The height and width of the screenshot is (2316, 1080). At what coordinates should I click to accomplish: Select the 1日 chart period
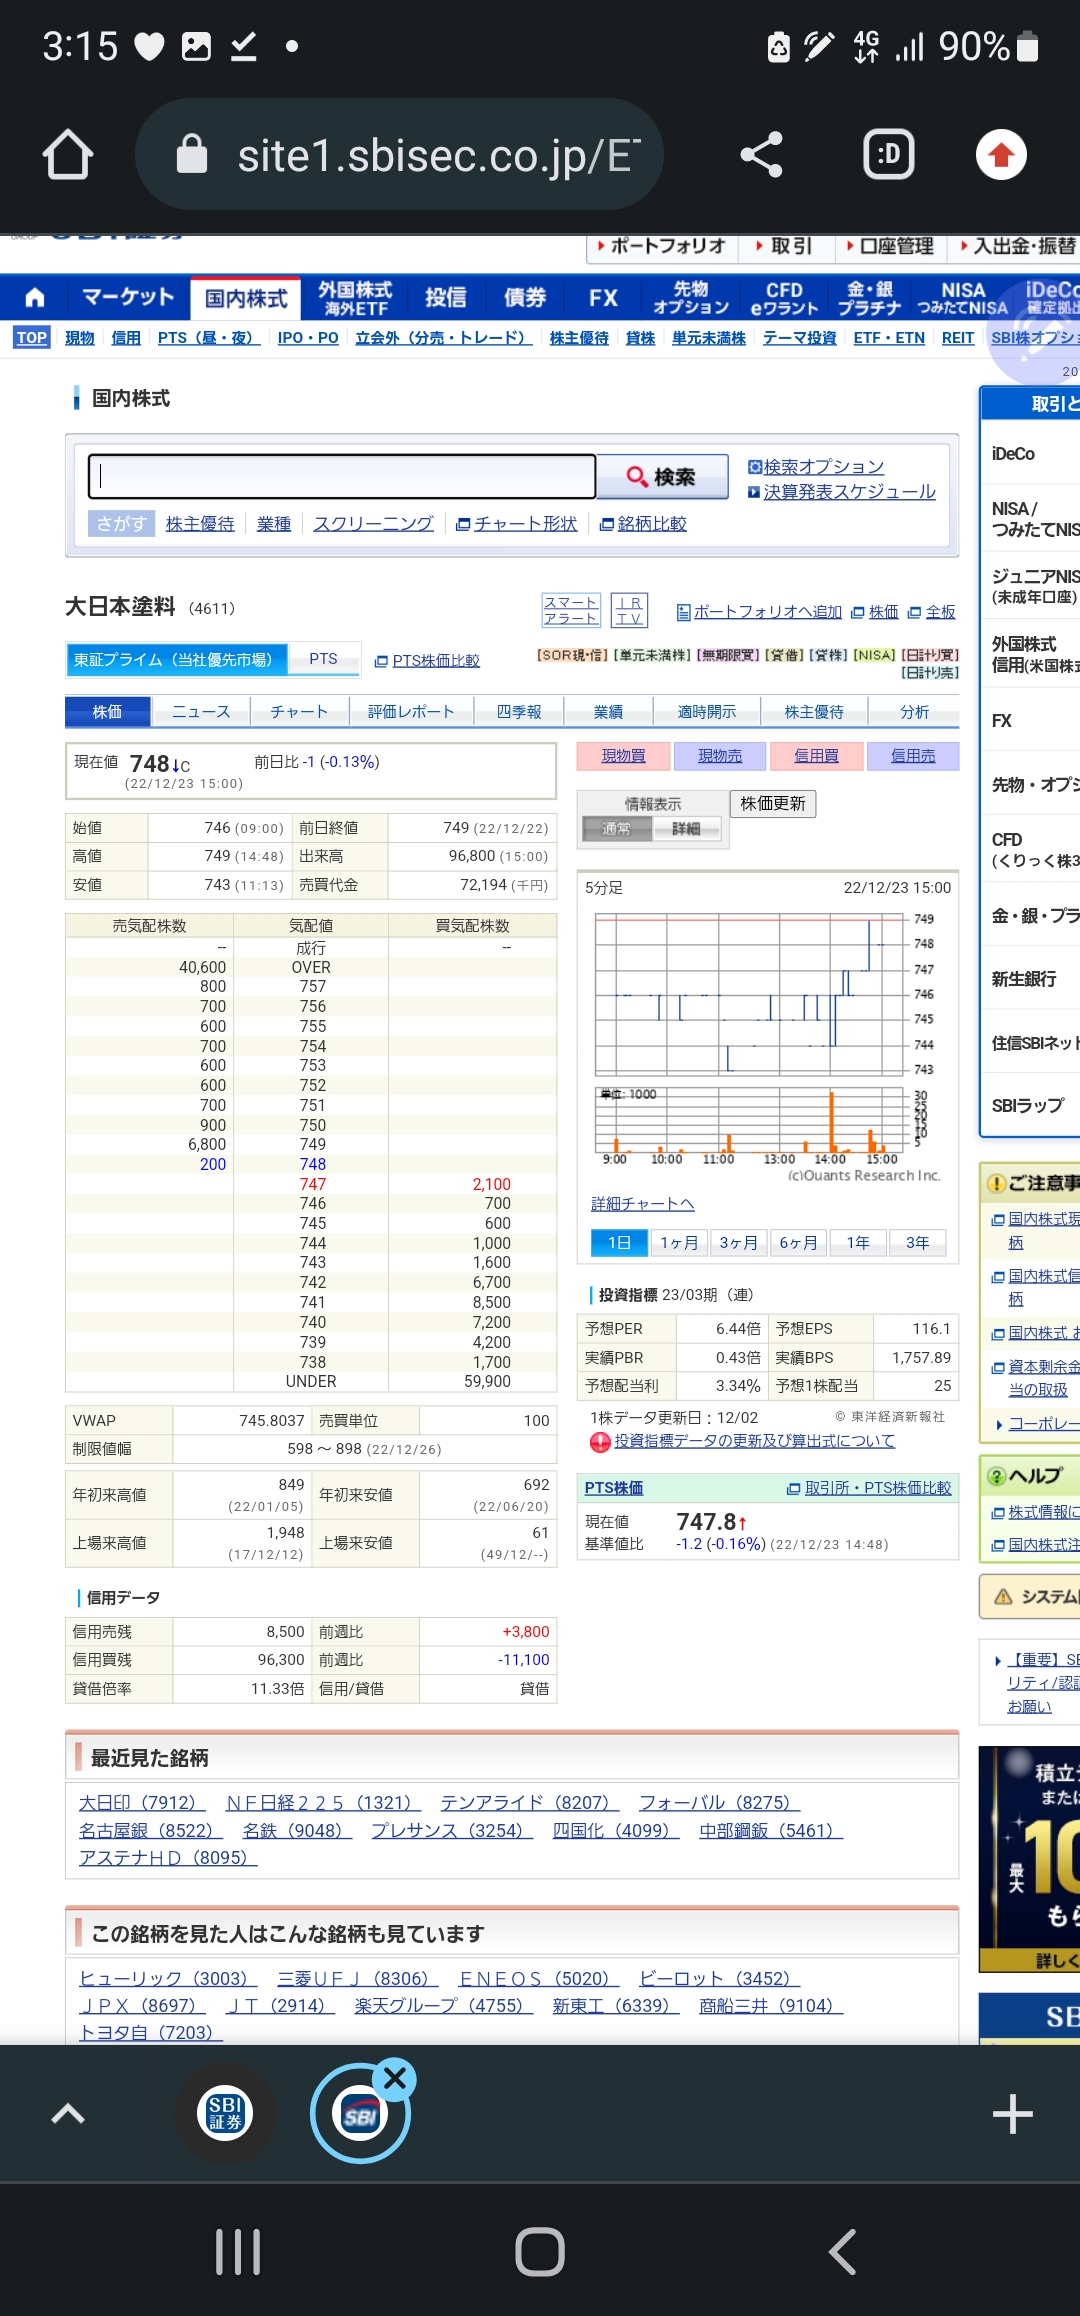pos(619,1243)
